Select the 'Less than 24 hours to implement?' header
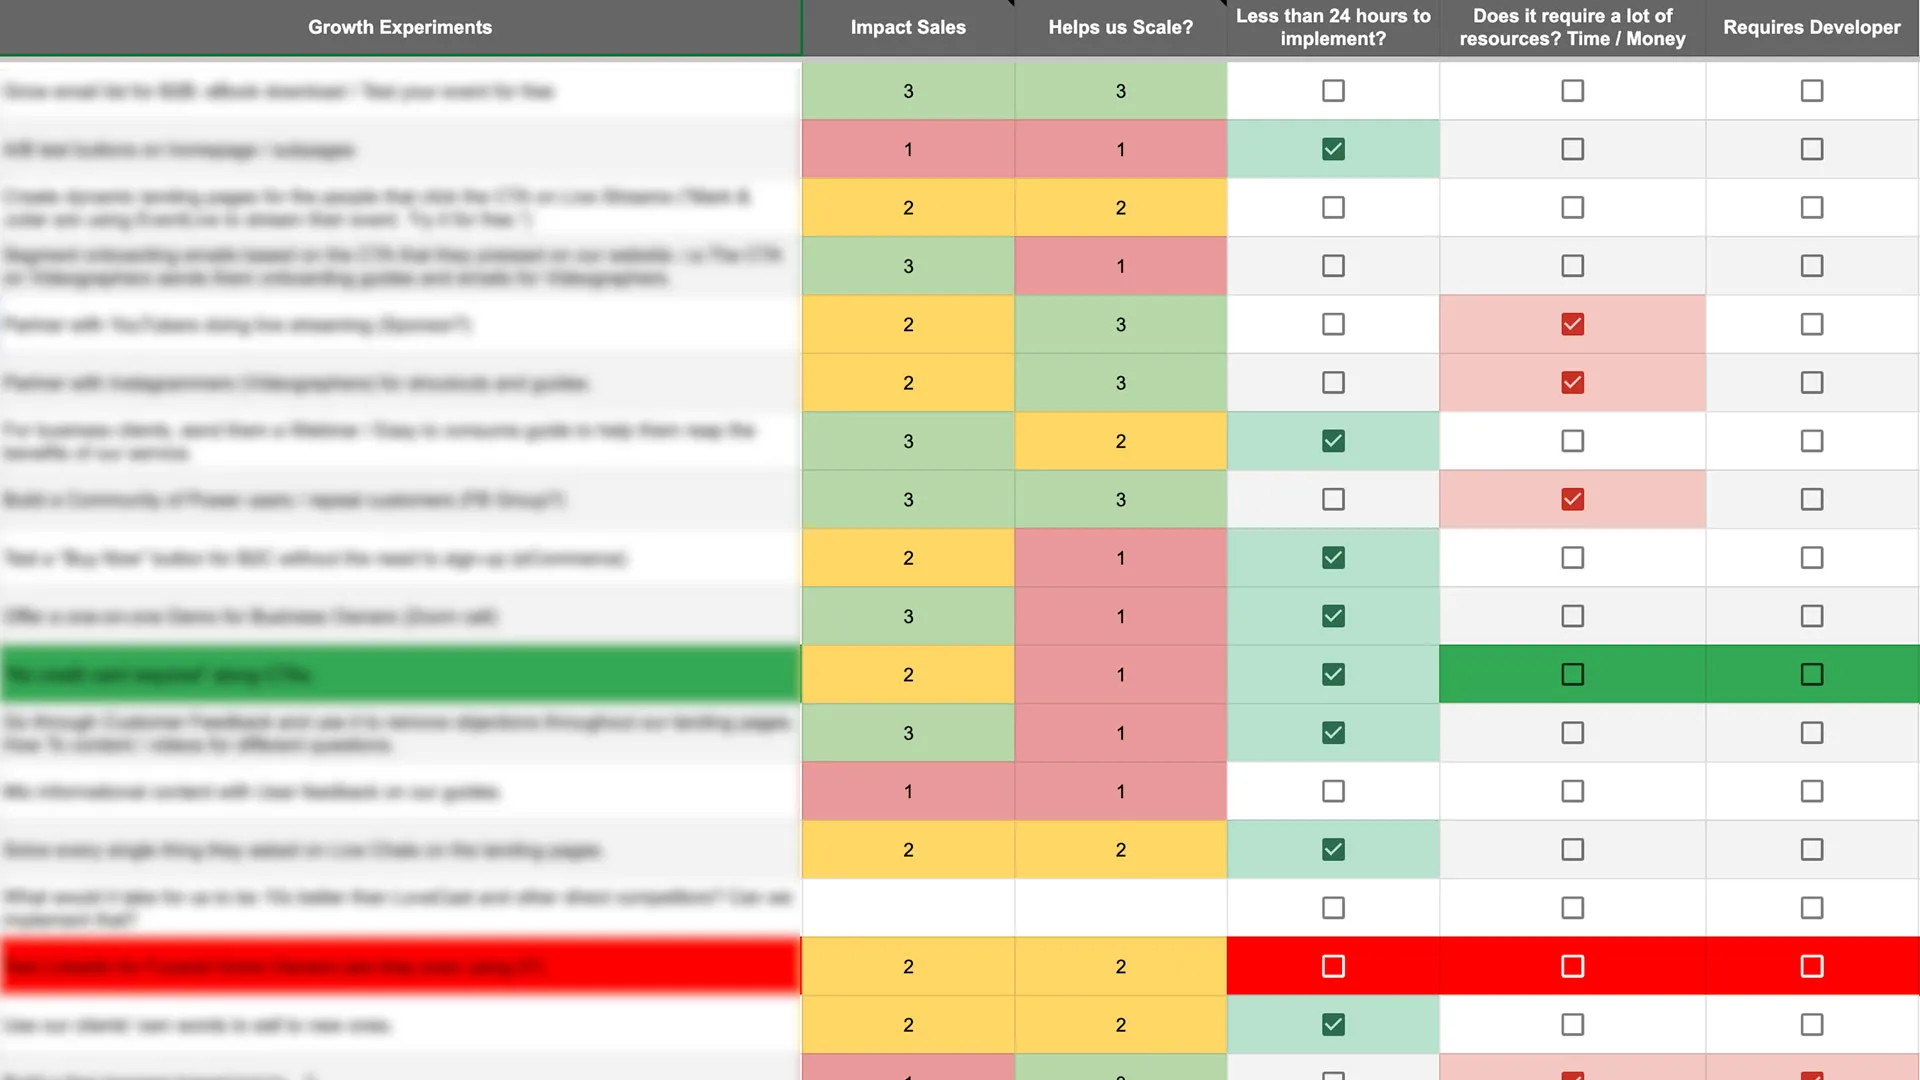This screenshot has width=1920, height=1080. [1333, 27]
